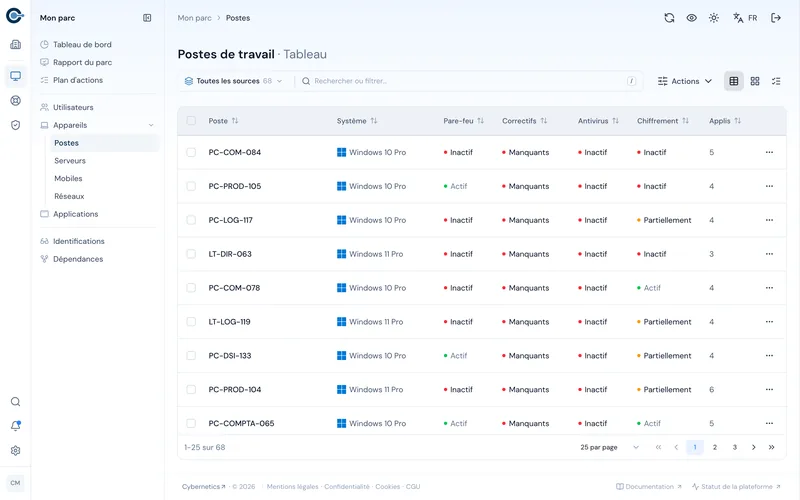800x500 pixels.
Task: Switch to table view icon
Action: tap(734, 81)
